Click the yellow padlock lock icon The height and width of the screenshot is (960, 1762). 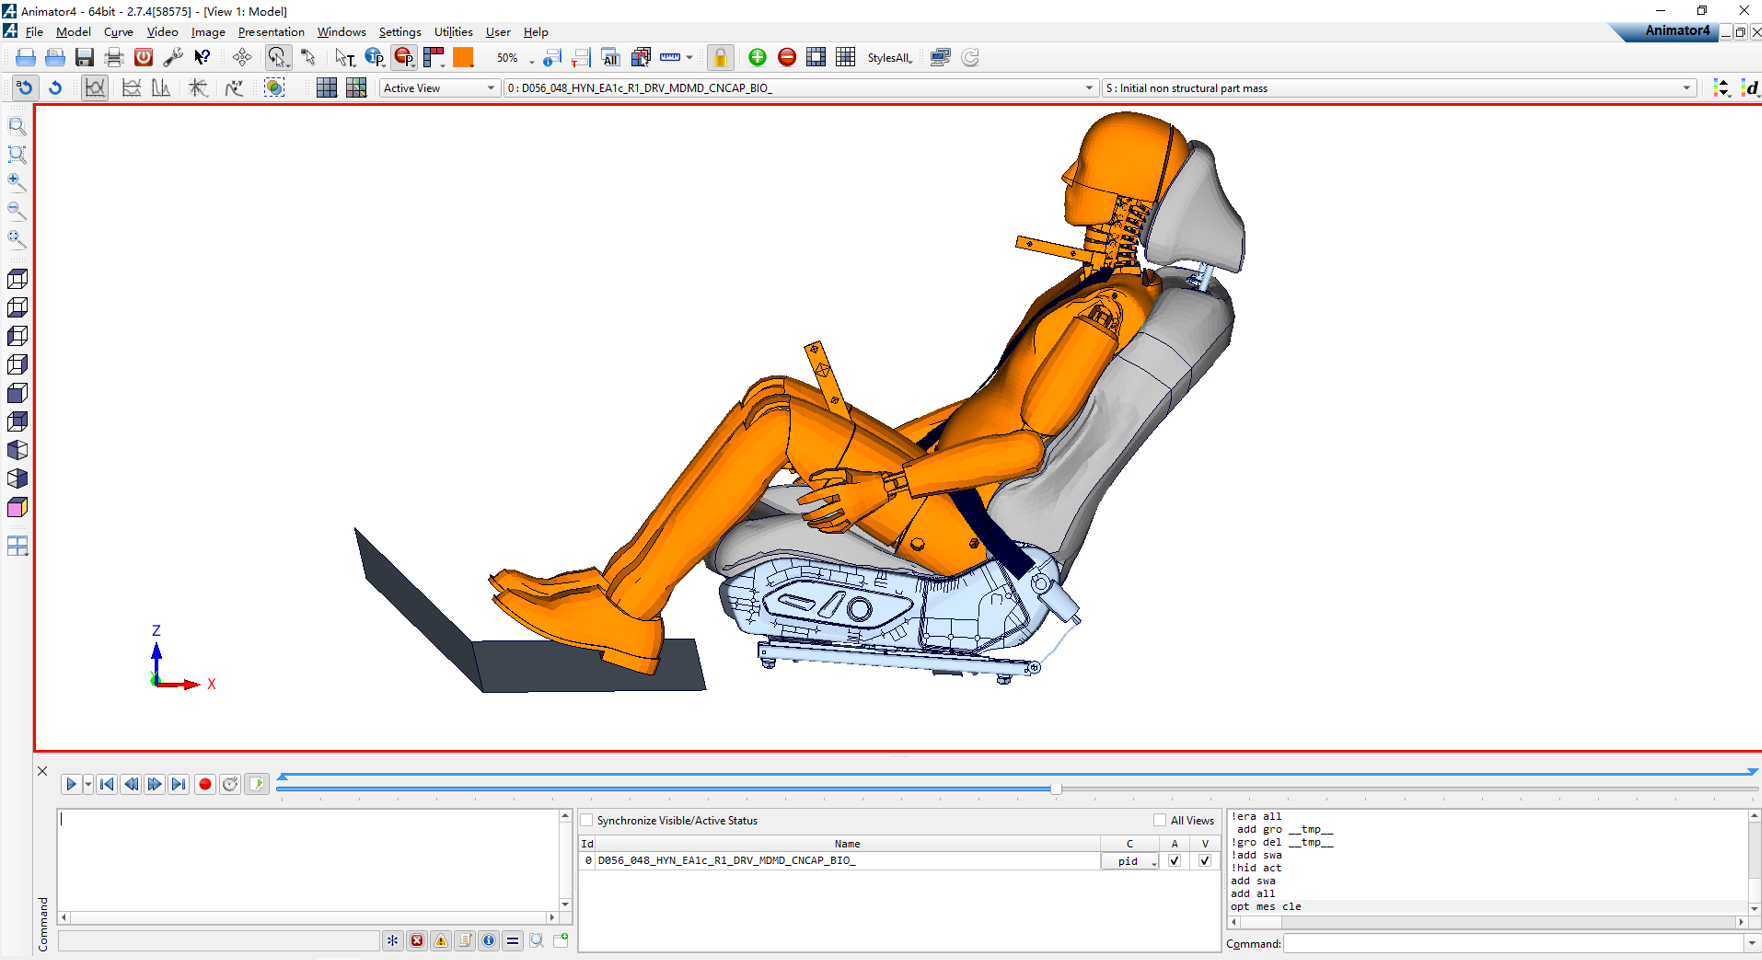coord(720,58)
